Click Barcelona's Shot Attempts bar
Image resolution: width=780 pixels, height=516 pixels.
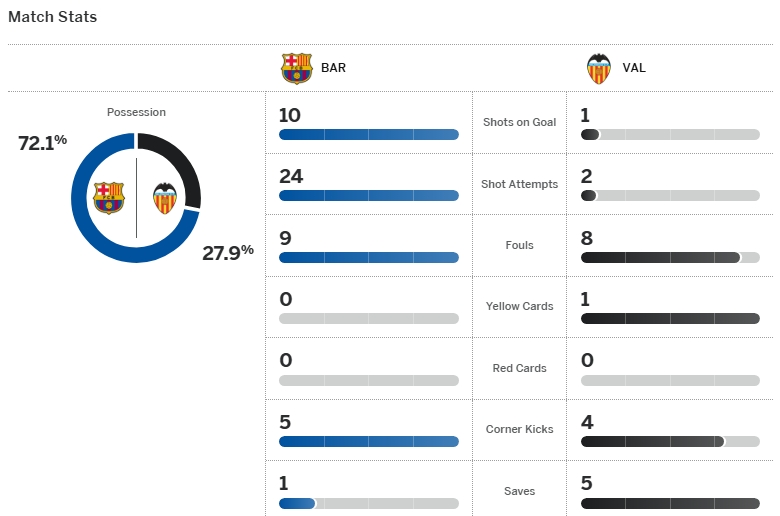point(369,196)
